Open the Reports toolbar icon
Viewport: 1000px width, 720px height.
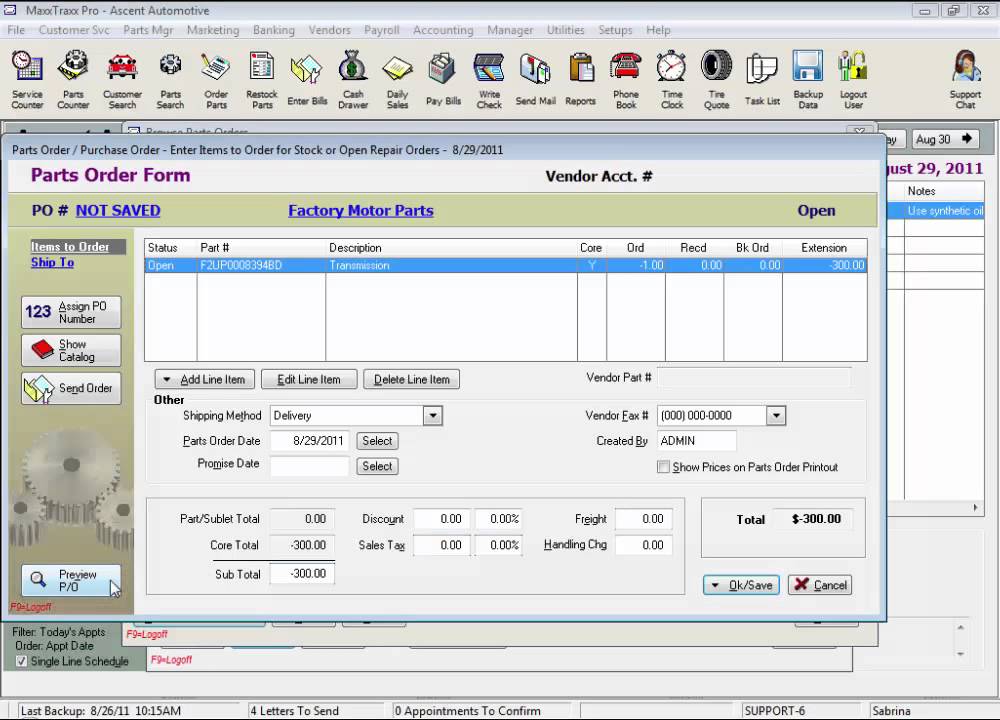(x=580, y=80)
